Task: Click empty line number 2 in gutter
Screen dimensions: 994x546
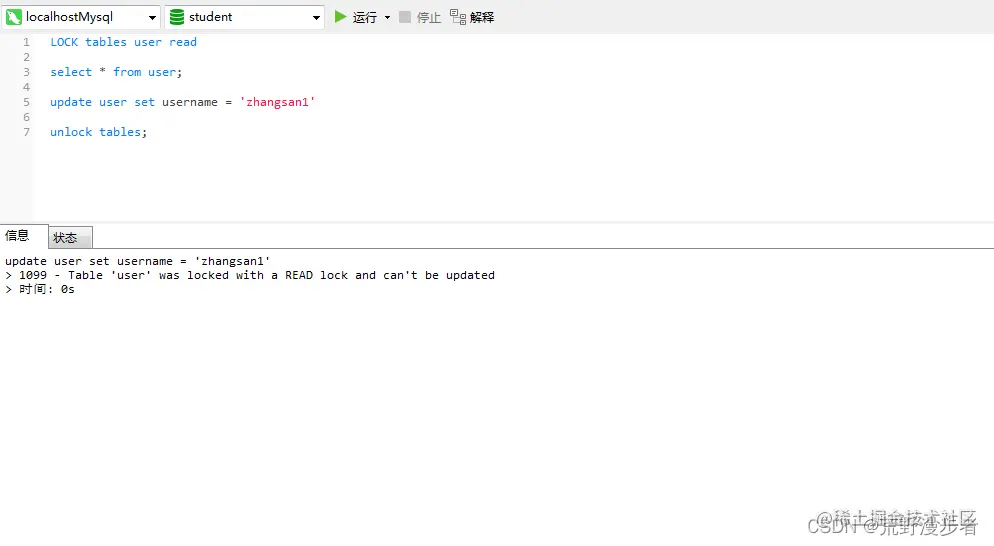Action: 26,57
